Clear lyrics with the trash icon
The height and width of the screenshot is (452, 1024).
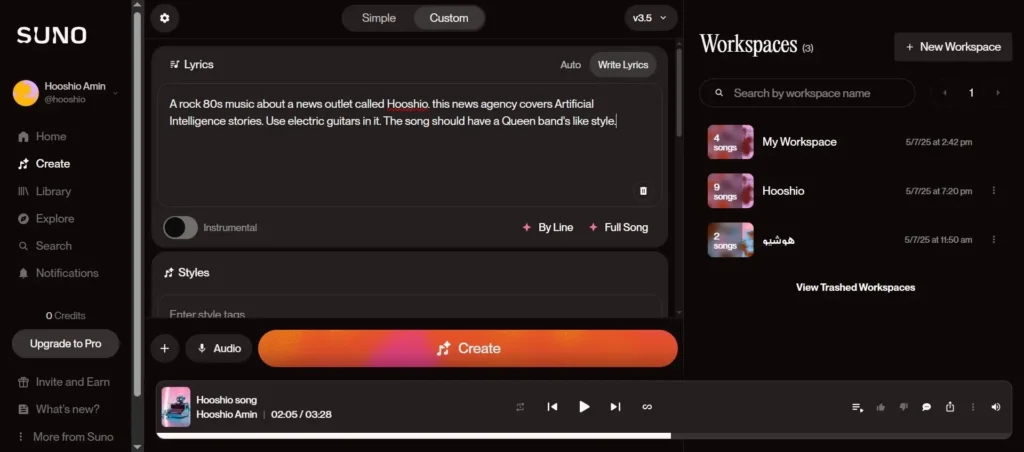(643, 191)
